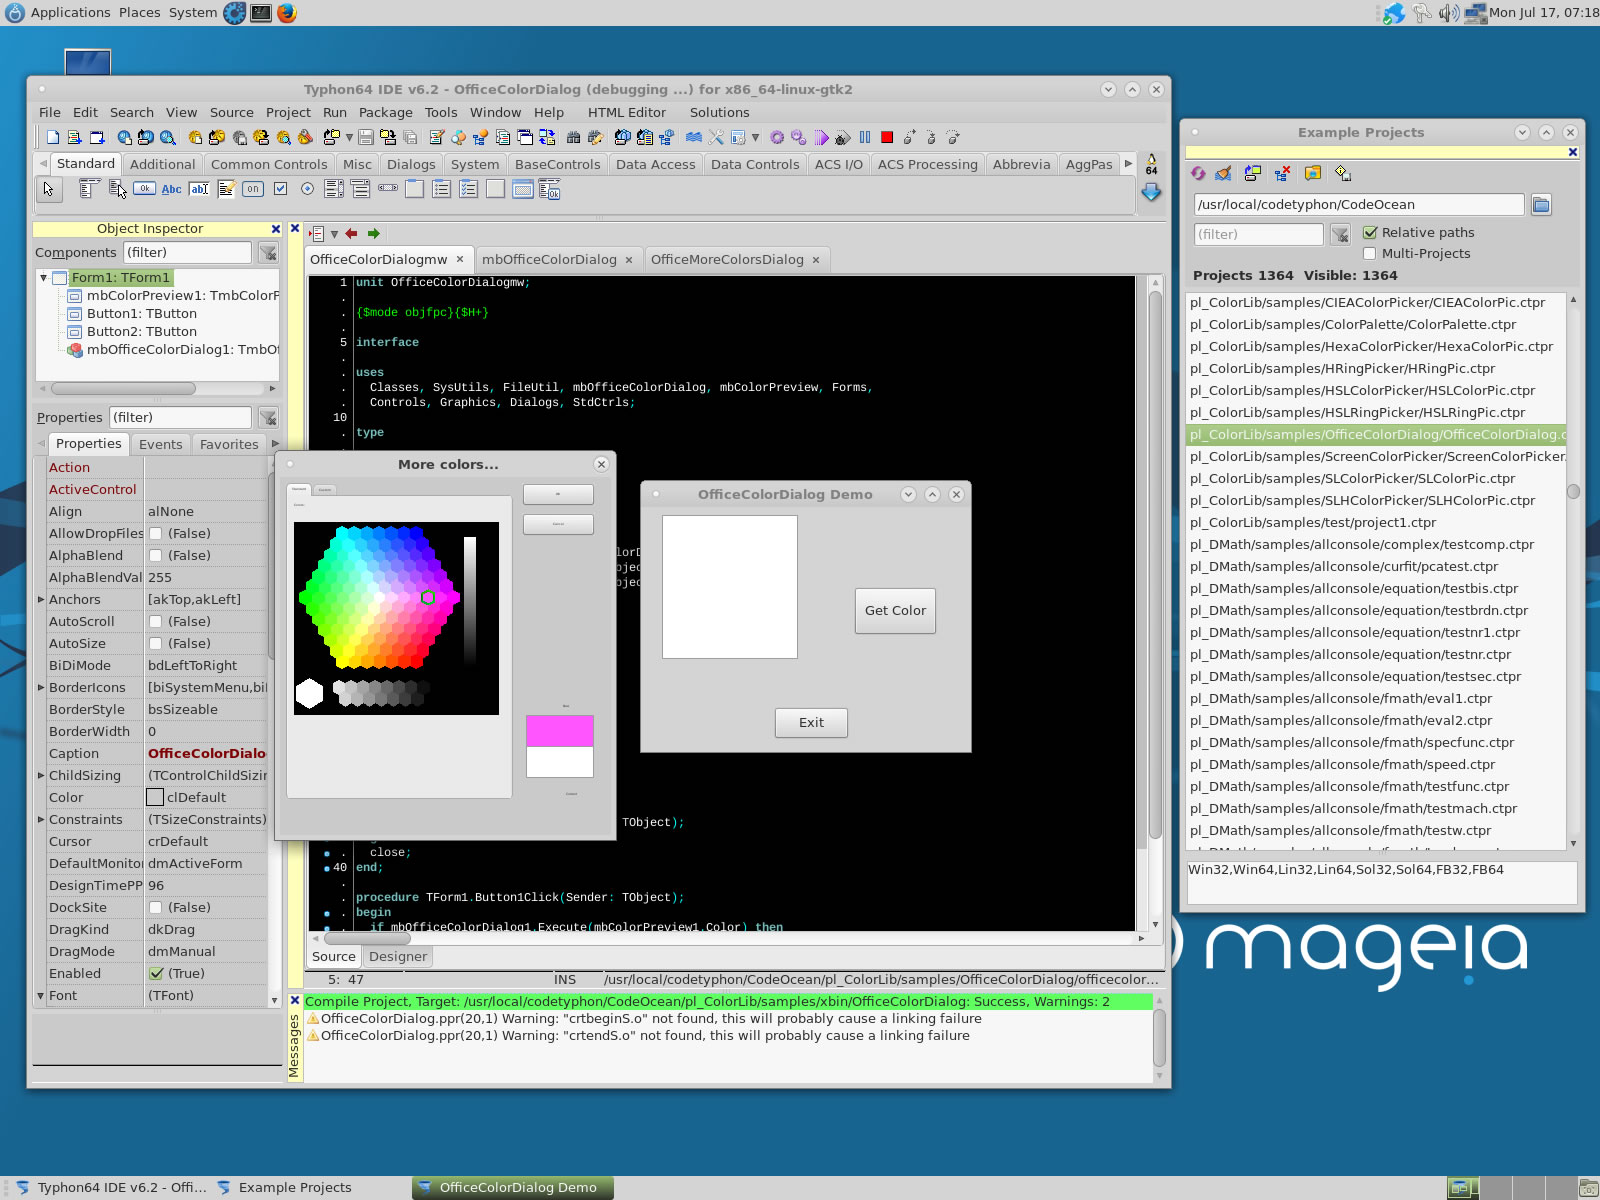
Task: Expand the BorderIcons property
Action: [41, 688]
